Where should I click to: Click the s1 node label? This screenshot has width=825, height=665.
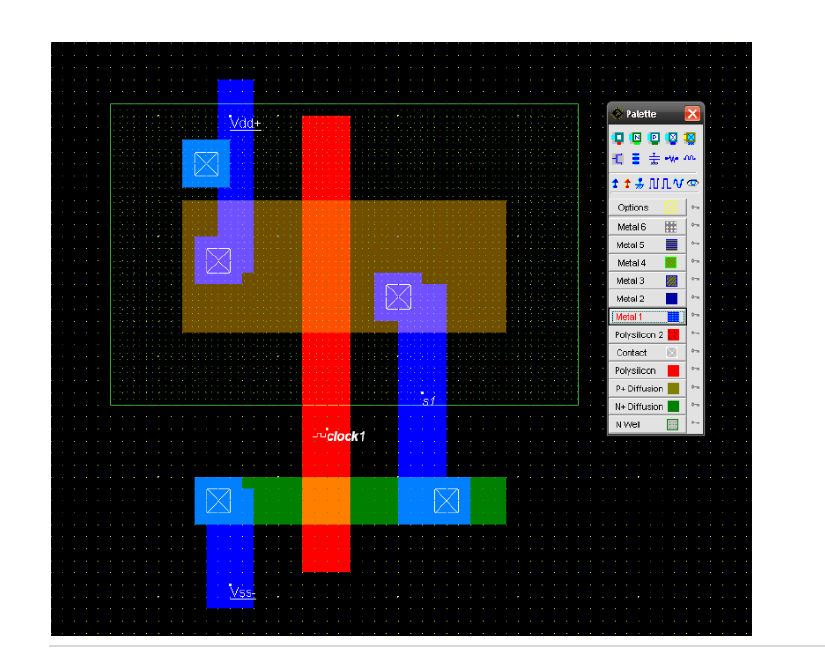[429, 401]
